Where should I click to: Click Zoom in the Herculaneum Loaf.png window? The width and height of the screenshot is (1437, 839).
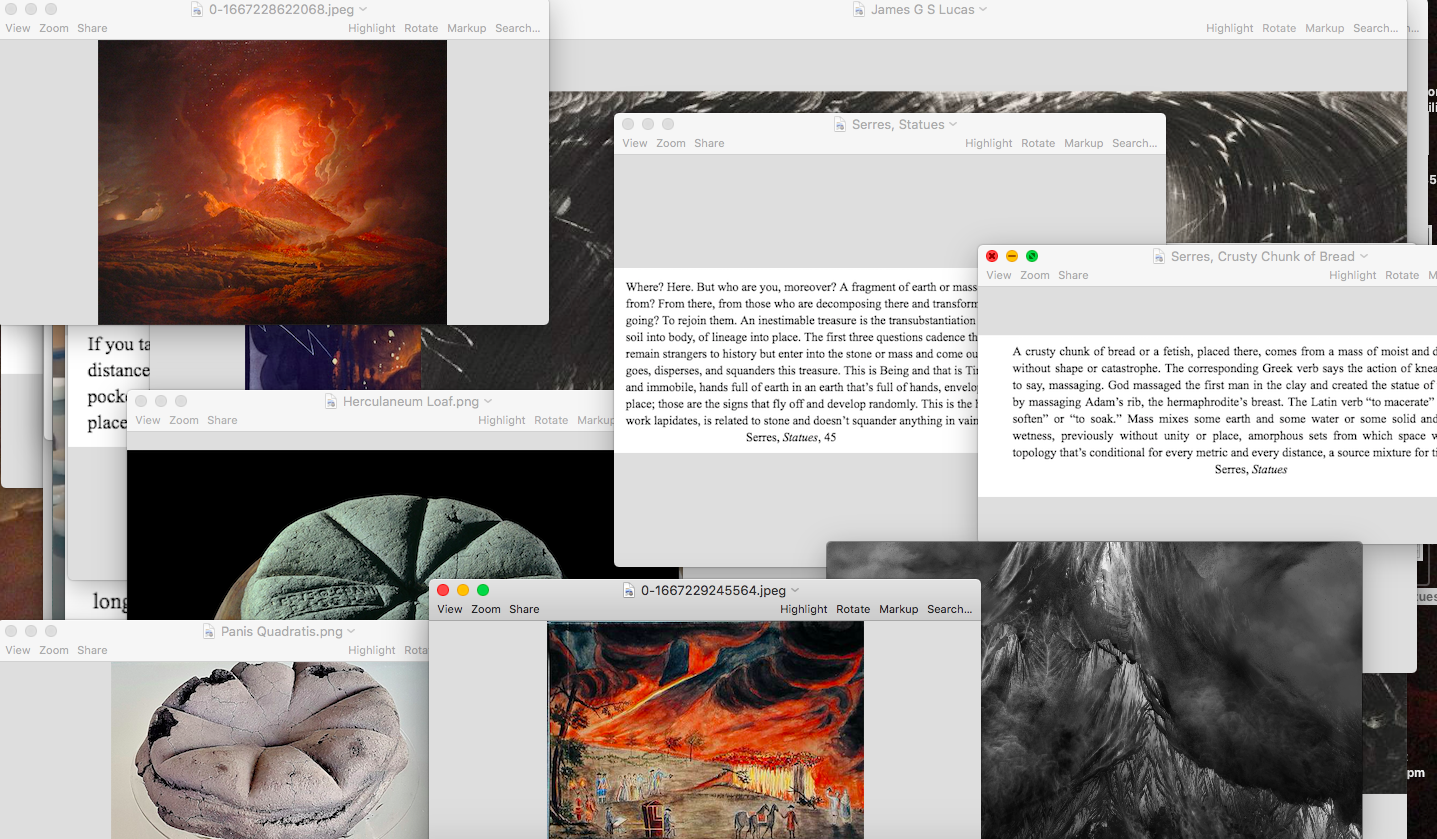point(184,420)
